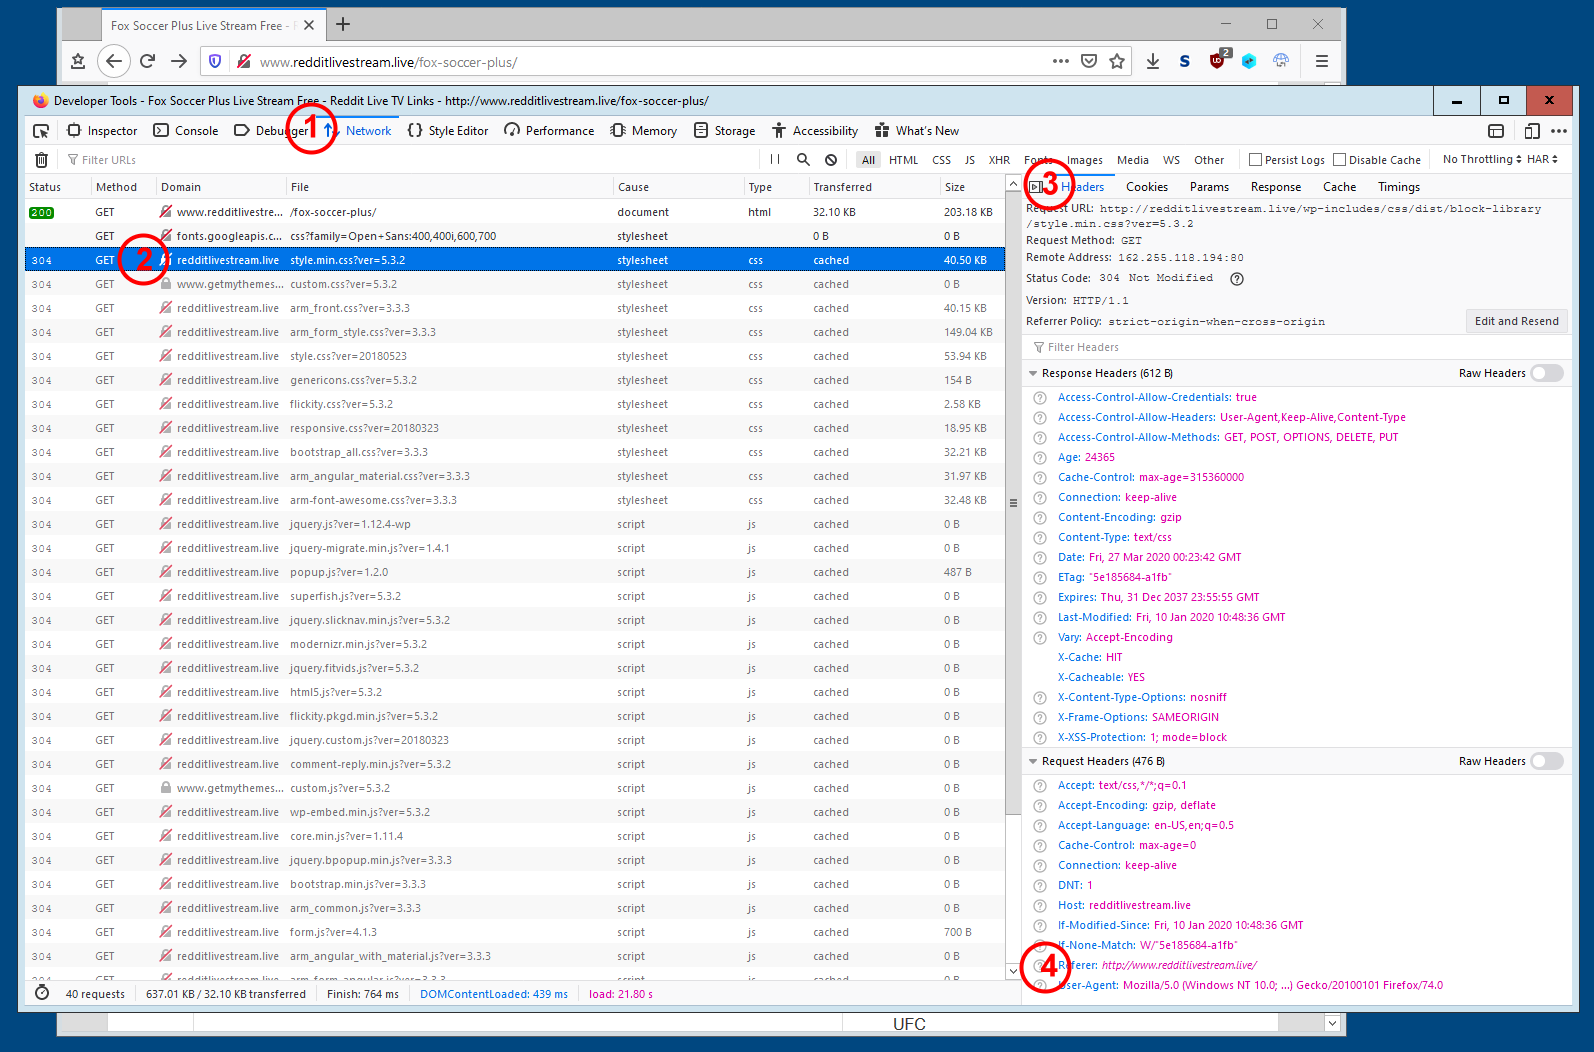Open the Timings tab
Image resolution: width=1594 pixels, height=1052 pixels.
pos(1398,187)
